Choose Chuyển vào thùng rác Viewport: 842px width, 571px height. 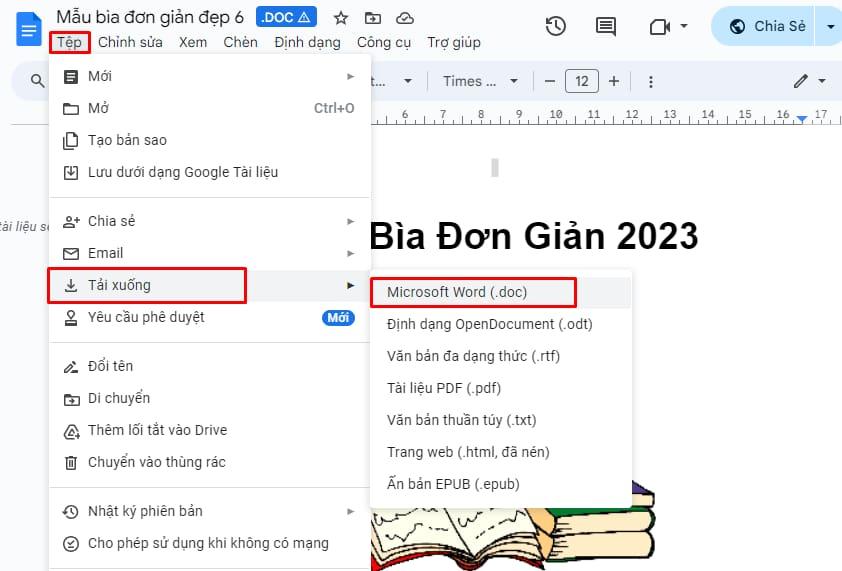click(x=209, y=462)
